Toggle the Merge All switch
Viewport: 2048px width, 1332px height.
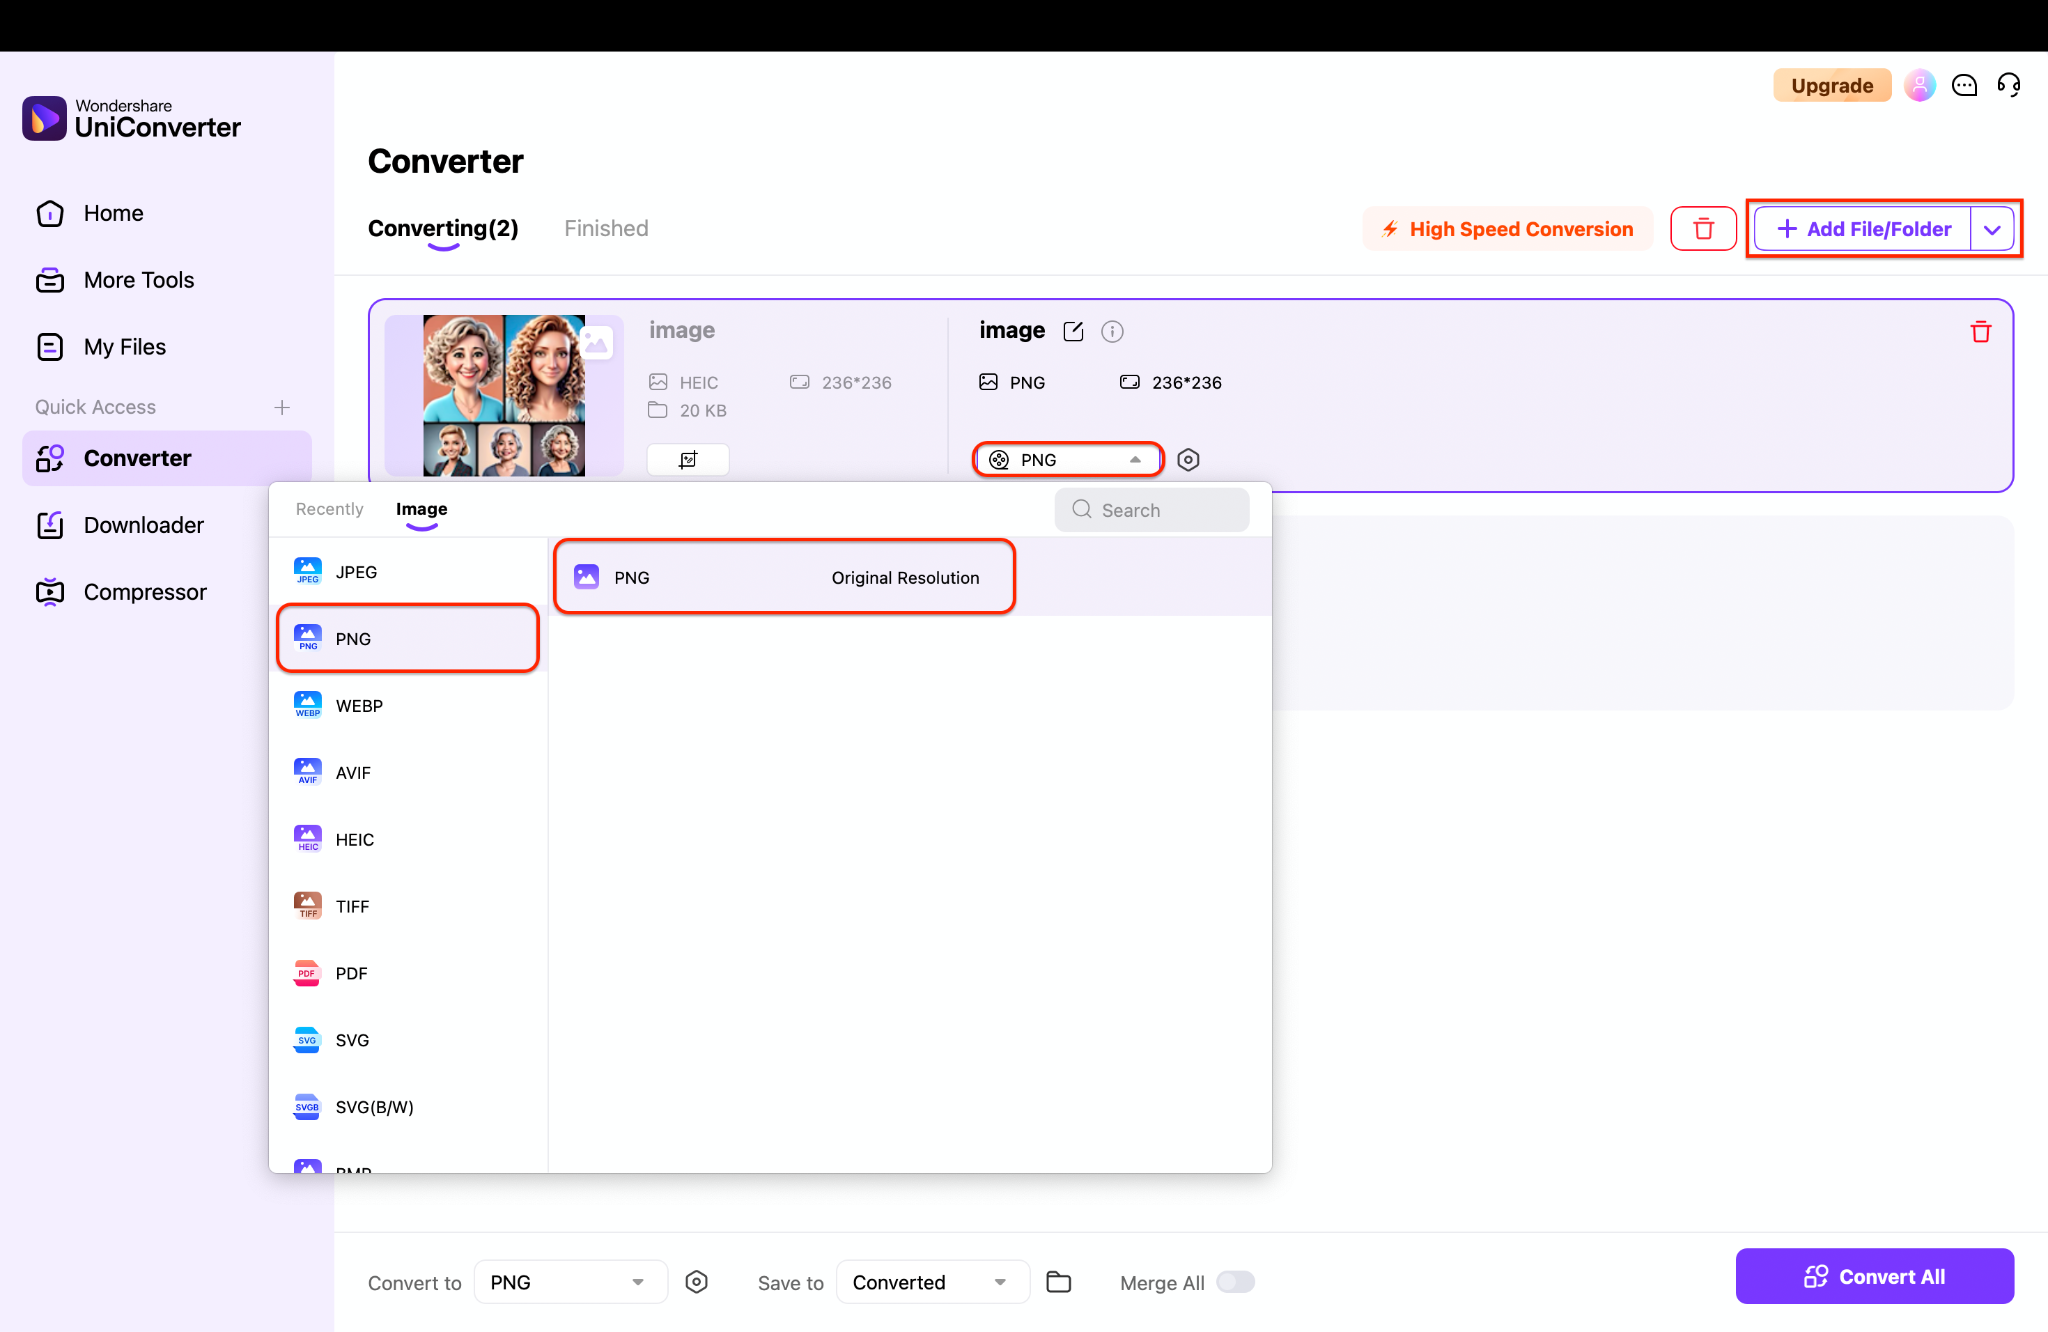coord(1235,1281)
